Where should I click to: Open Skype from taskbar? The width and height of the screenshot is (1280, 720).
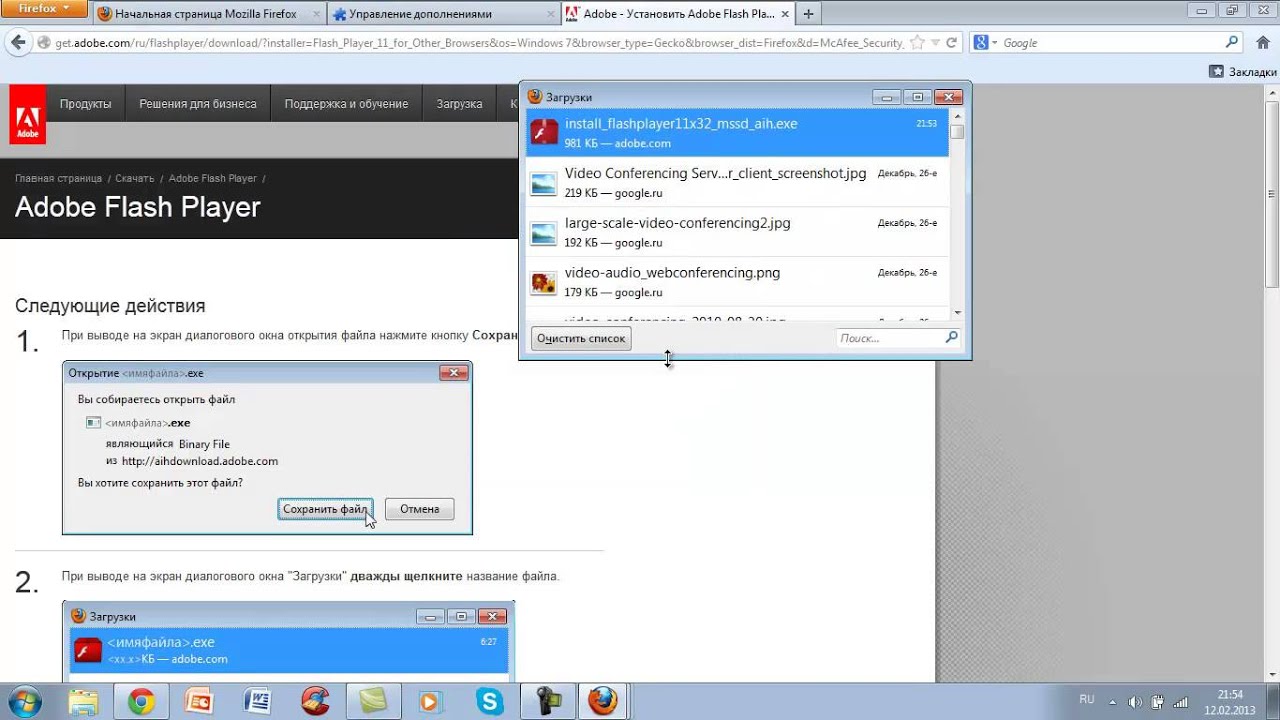tap(490, 702)
